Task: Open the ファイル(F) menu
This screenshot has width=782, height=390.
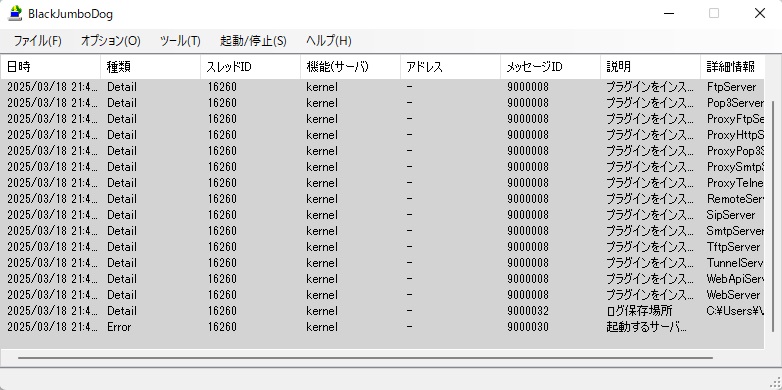Action: tap(37, 41)
